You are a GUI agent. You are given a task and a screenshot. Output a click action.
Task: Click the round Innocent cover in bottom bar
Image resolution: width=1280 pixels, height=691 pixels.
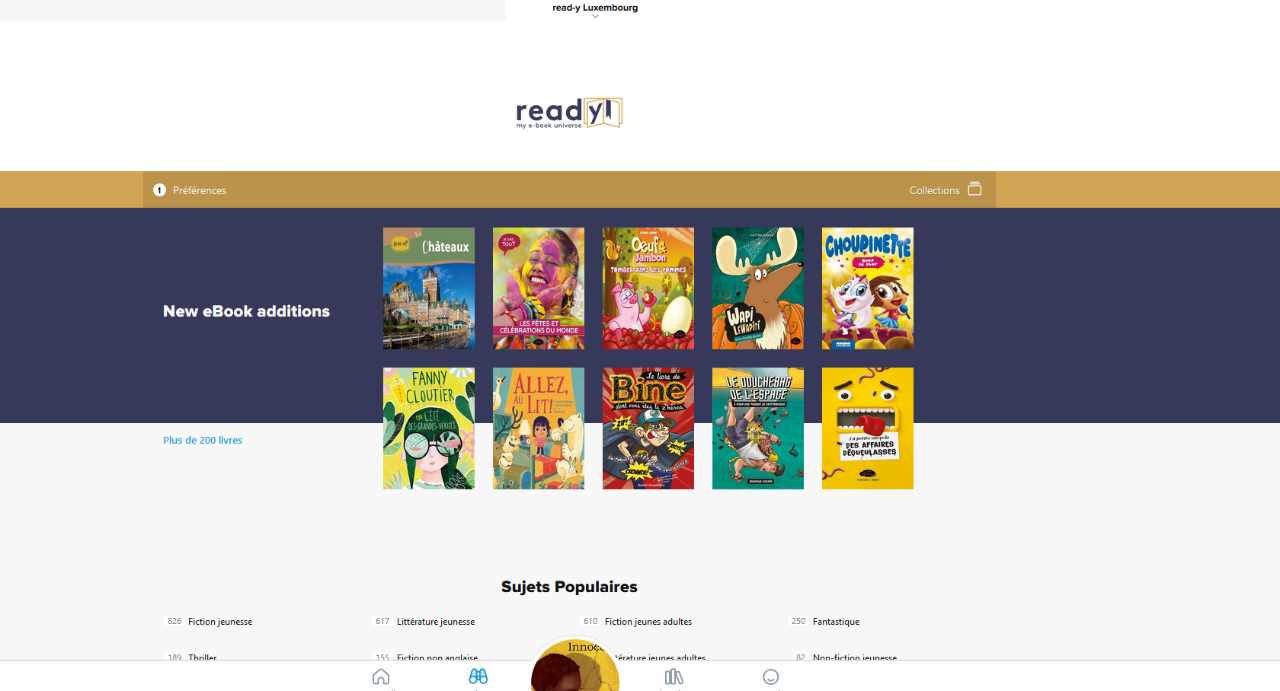[x=575, y=666]
